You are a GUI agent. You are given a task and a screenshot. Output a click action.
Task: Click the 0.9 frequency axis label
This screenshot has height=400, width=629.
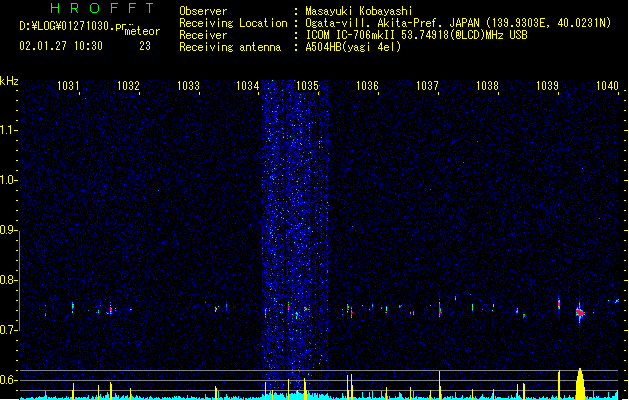click(x=8, y=230)
